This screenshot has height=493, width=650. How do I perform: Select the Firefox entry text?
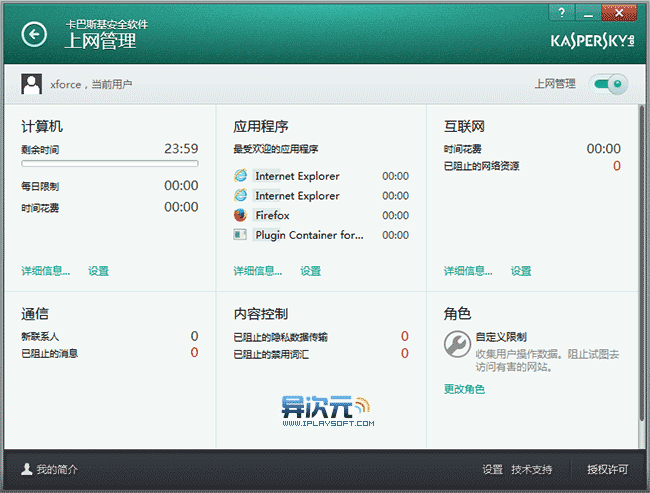tap(272, 215)
